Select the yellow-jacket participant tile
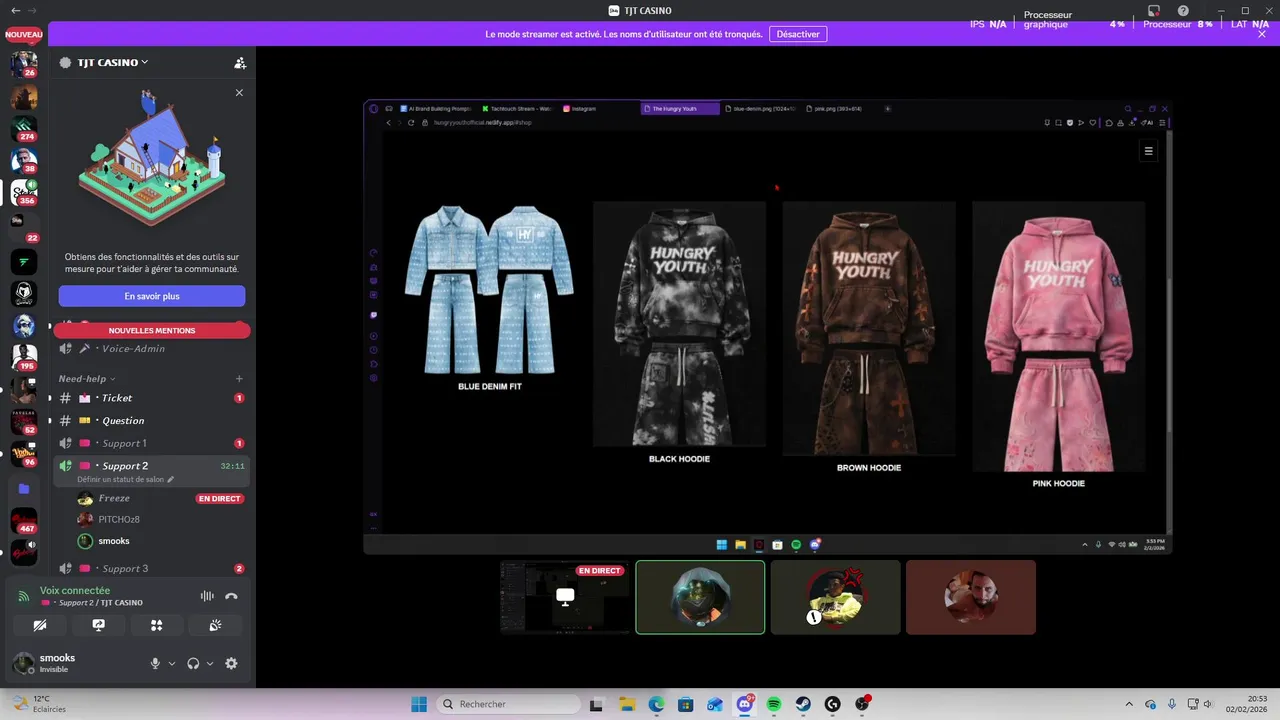Image resolution: width=1280 pixels, height=720 pixels. (836, 597)
